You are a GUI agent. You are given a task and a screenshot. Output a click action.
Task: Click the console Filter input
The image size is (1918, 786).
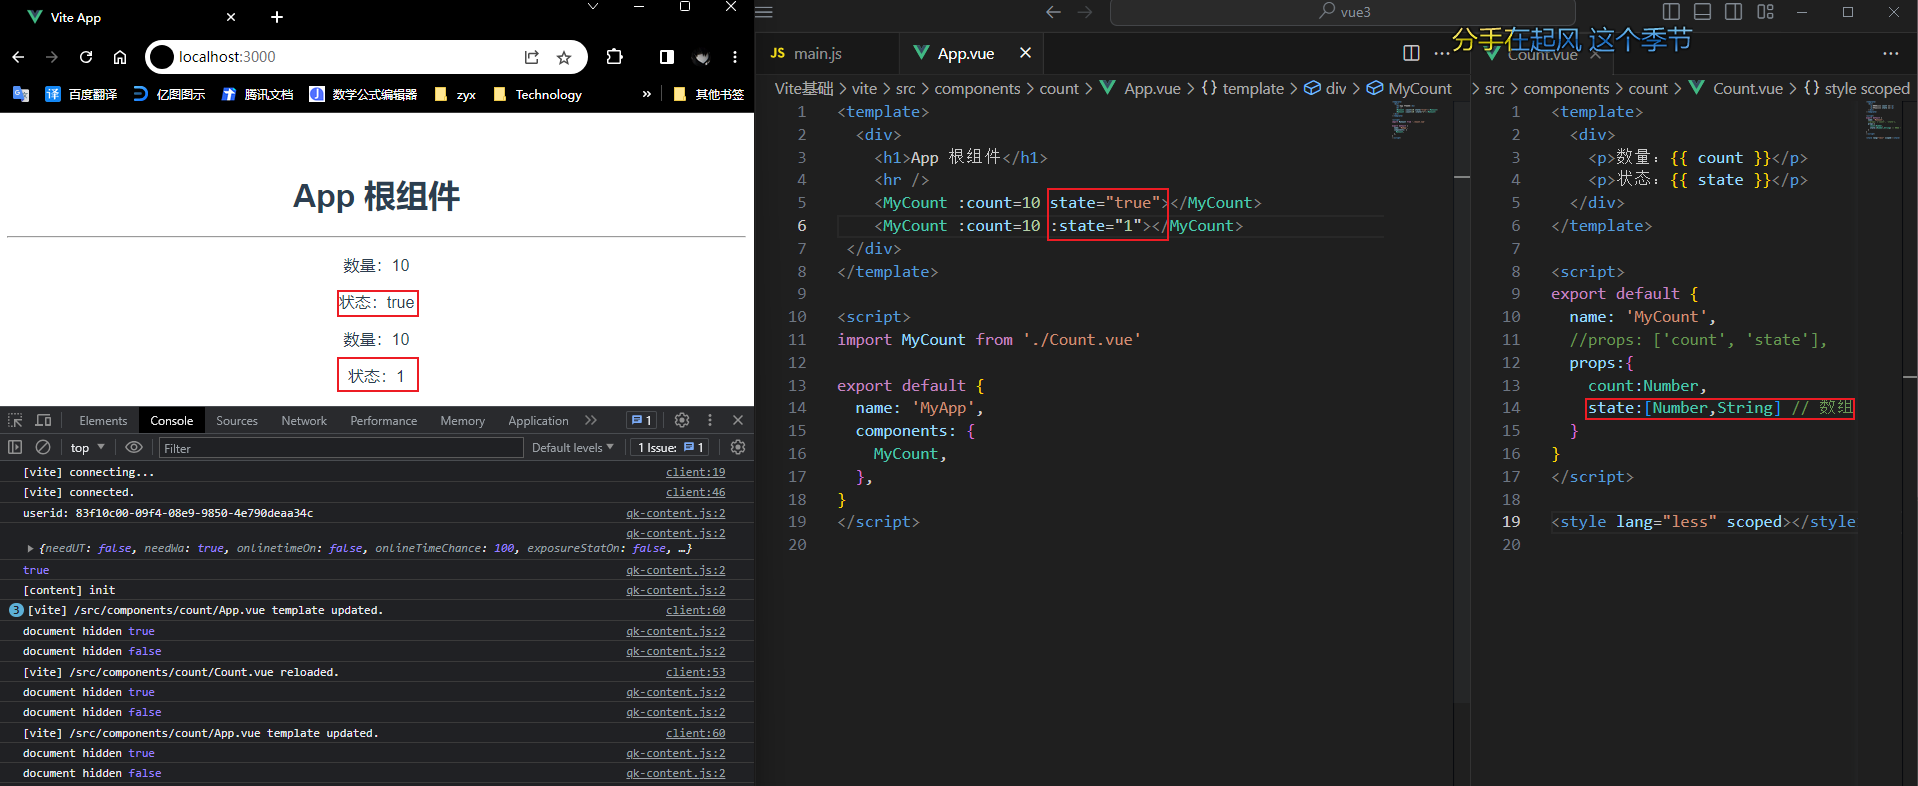pyautogui.click(x=341, y=448)
